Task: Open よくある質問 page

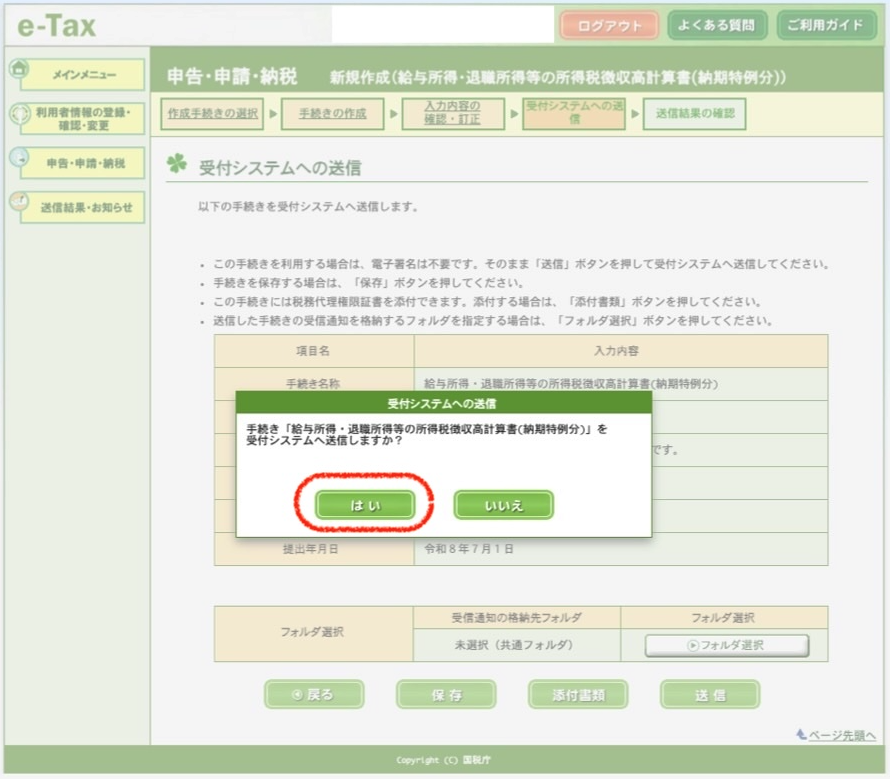Action: coord(717,25)
